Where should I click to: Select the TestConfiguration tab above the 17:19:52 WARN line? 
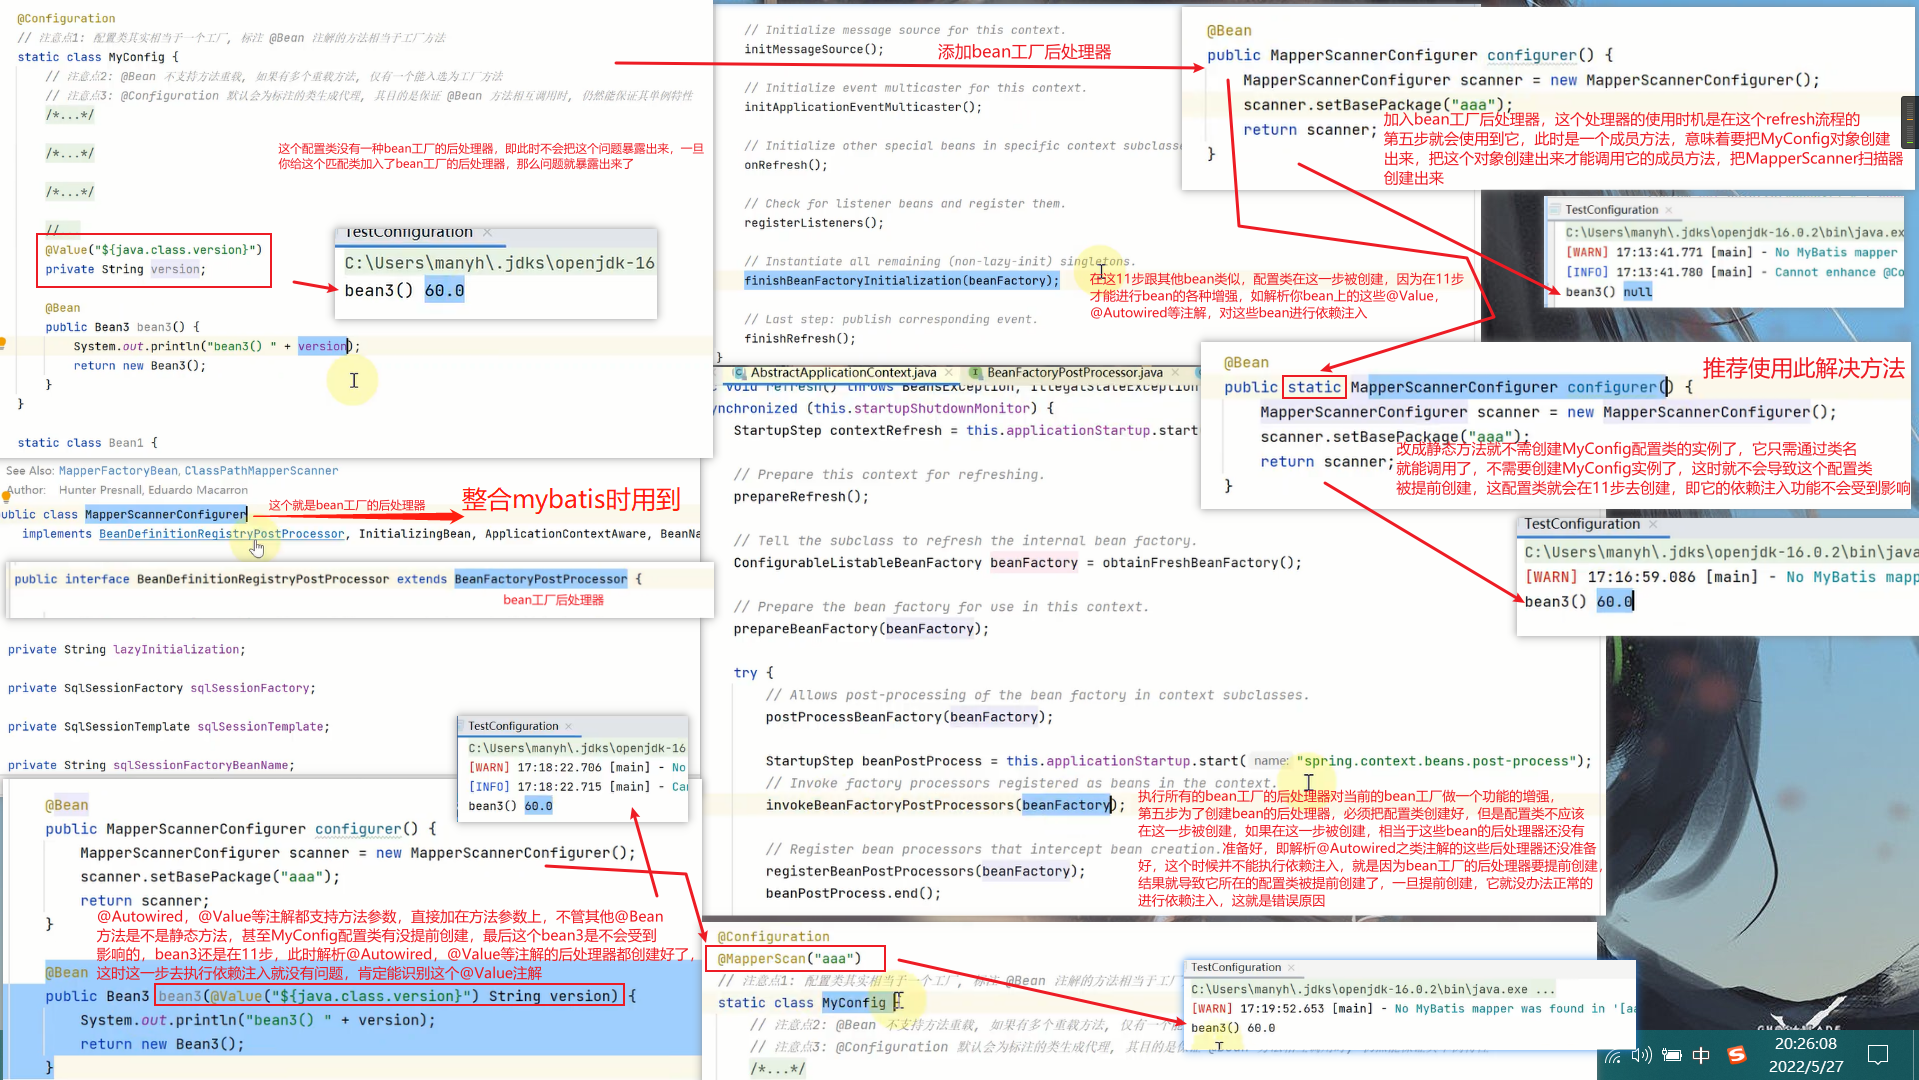1236,968
